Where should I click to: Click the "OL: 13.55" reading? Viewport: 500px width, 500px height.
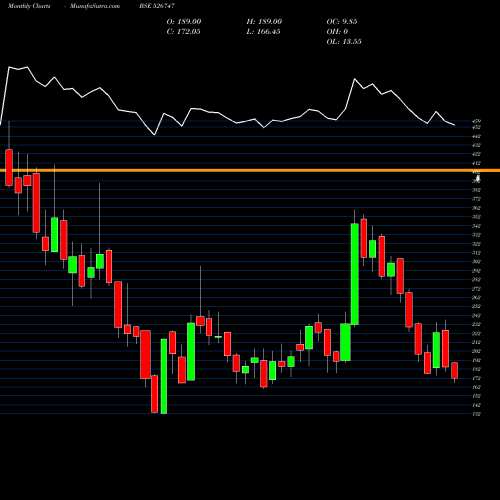point(344,42)
